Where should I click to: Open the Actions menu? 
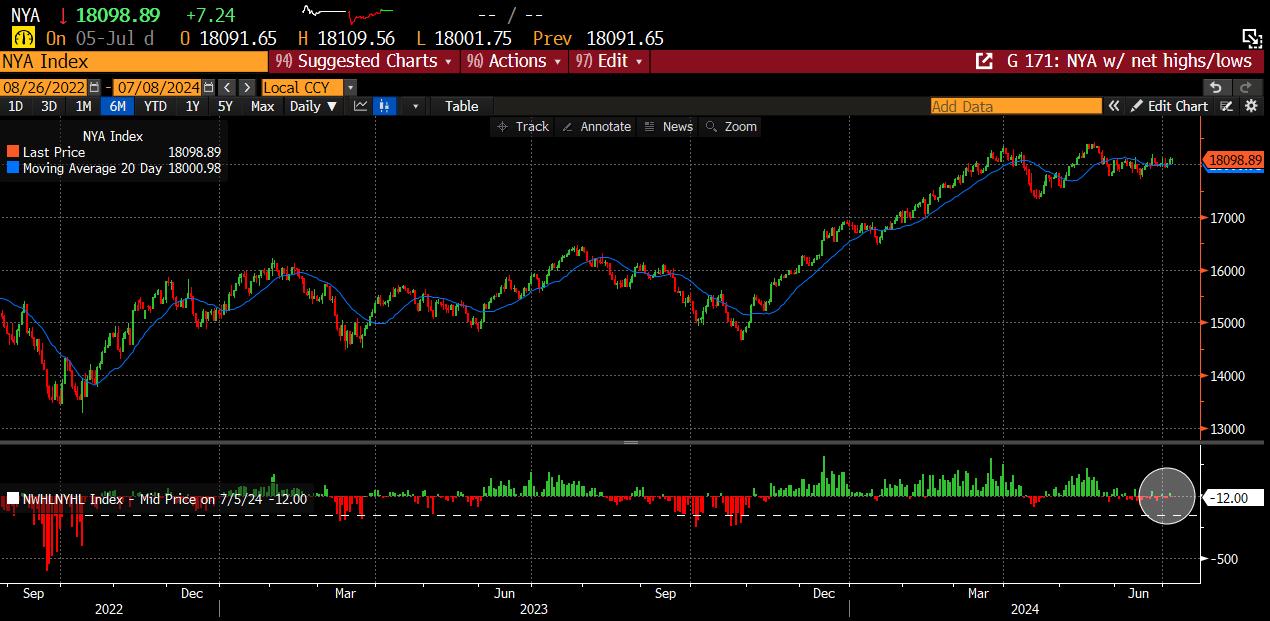513,61
